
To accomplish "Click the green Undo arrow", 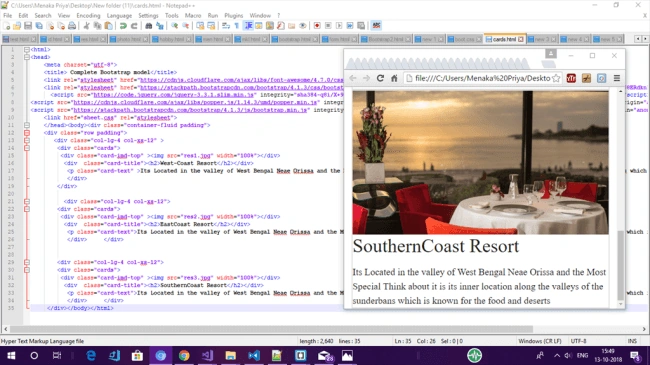I will 123,26.
